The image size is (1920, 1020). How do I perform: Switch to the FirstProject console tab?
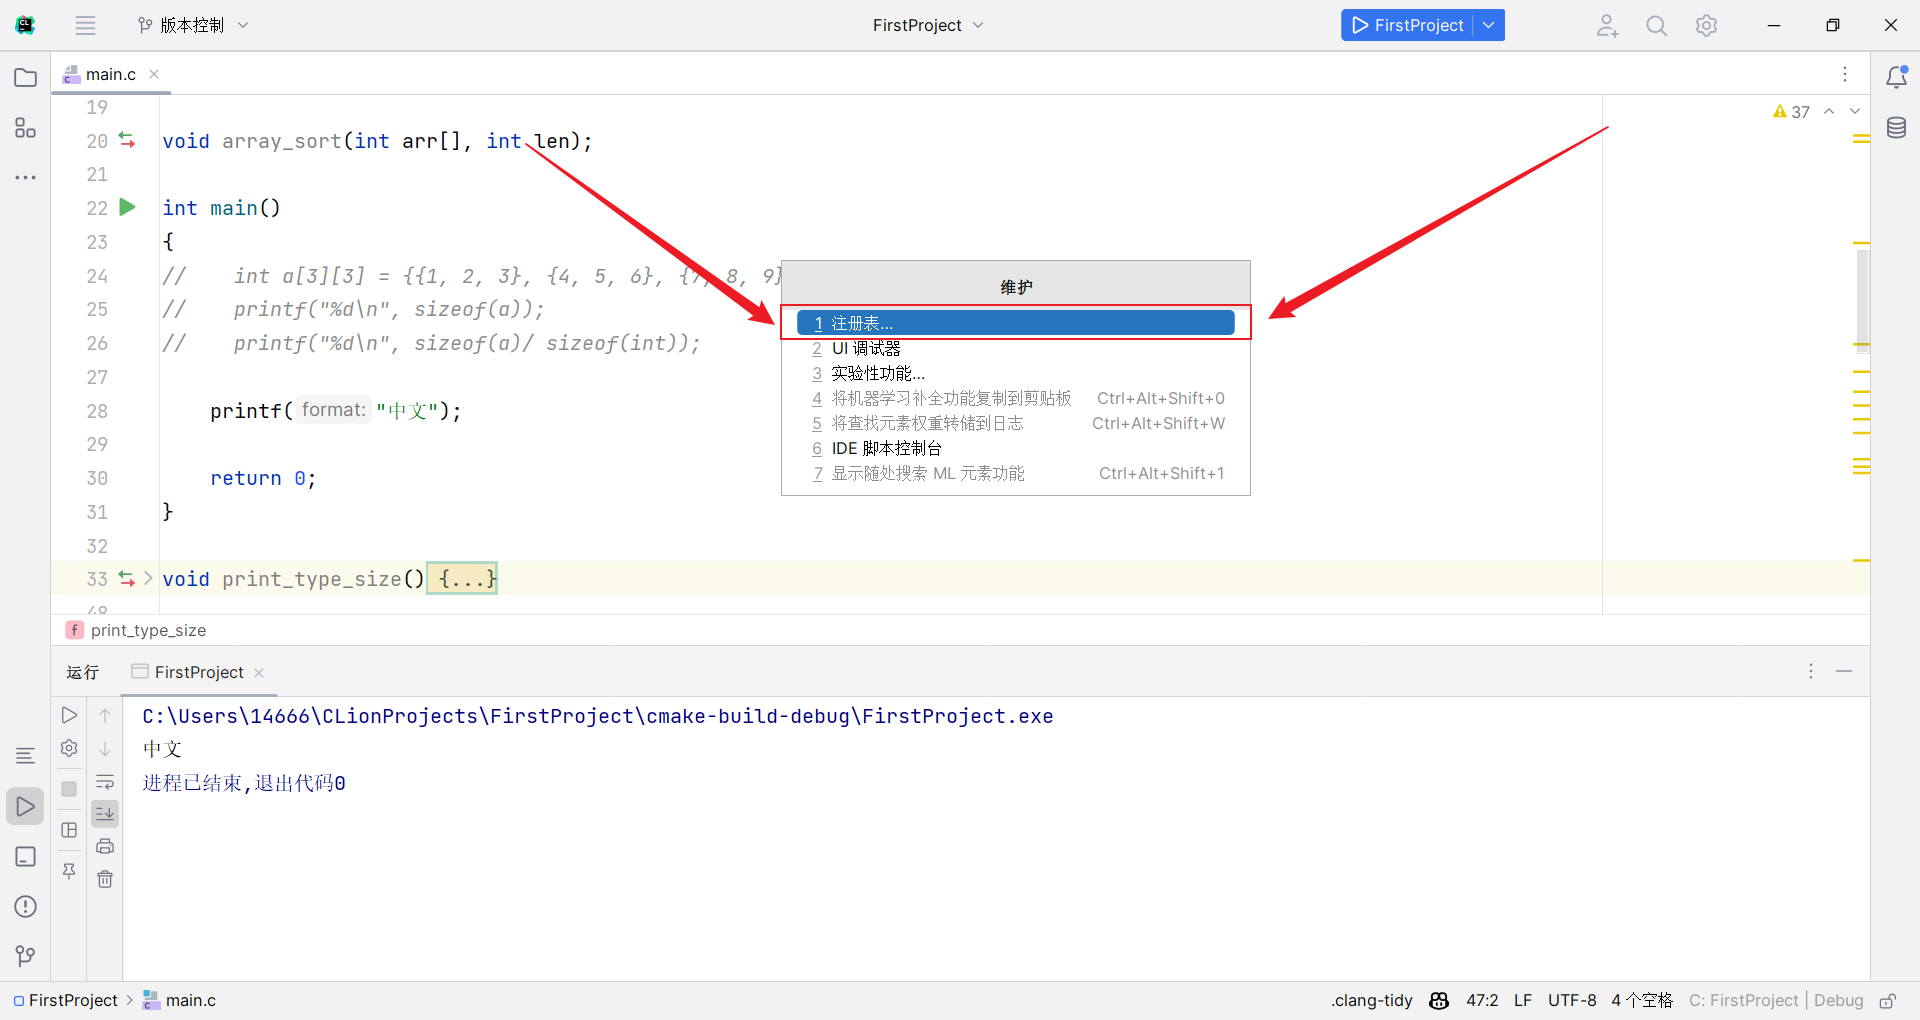[x=197, y=672]
